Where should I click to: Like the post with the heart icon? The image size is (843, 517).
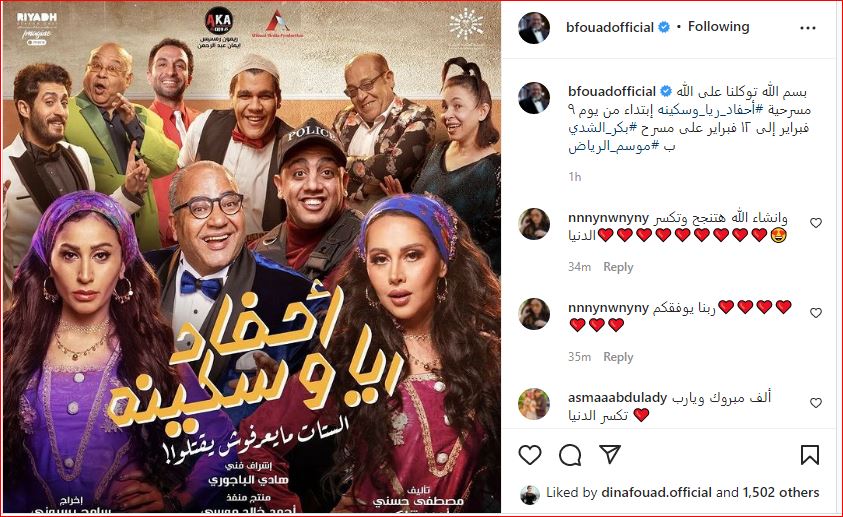pyautogui.click(x=530, y=455)
